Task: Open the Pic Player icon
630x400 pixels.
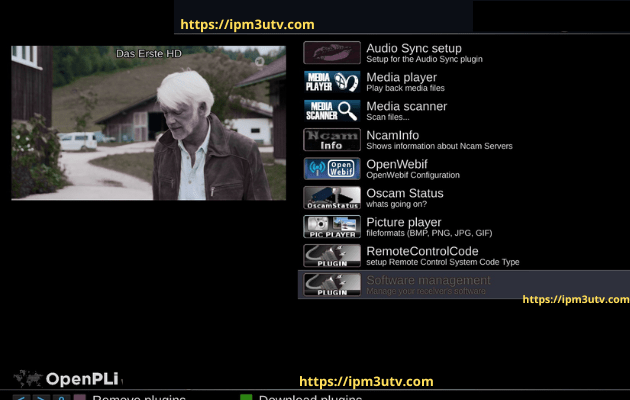Action: pos(331,227)
